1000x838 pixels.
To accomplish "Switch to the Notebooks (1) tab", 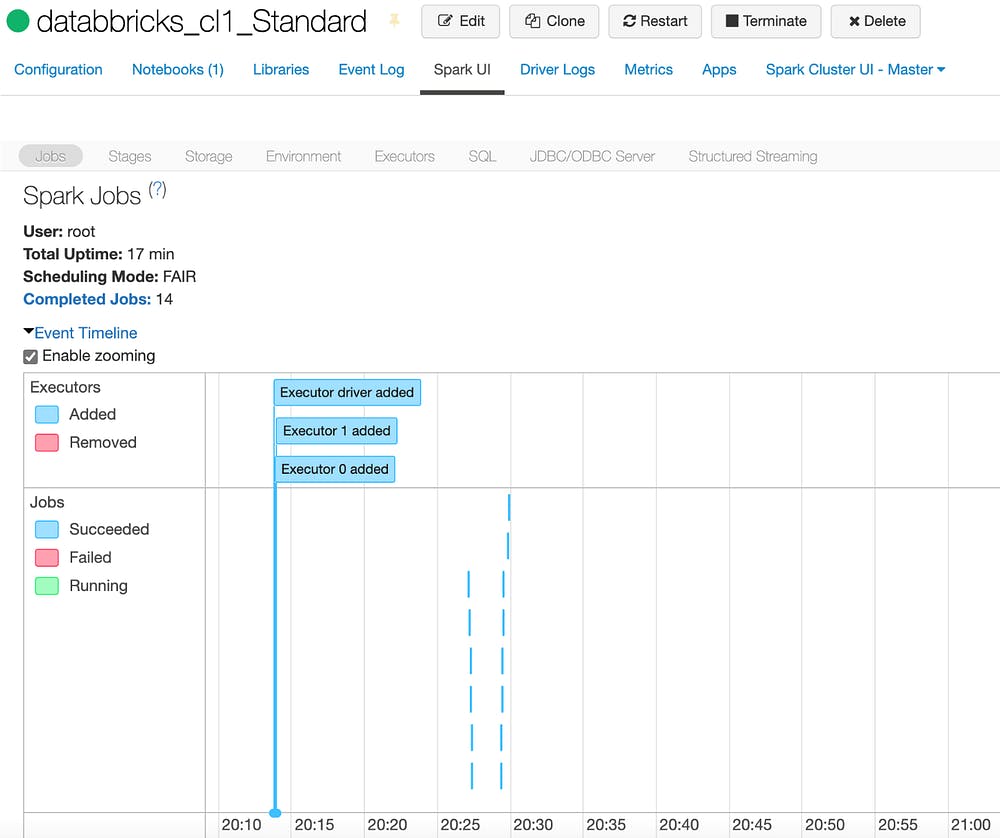I will [178, 70].
